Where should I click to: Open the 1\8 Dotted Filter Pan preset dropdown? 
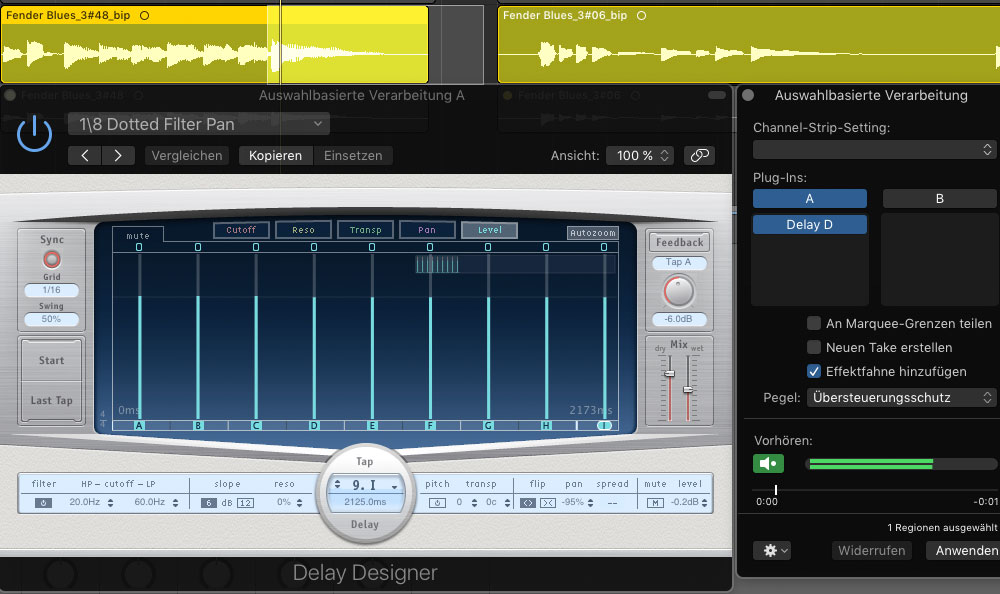[198, 124]
